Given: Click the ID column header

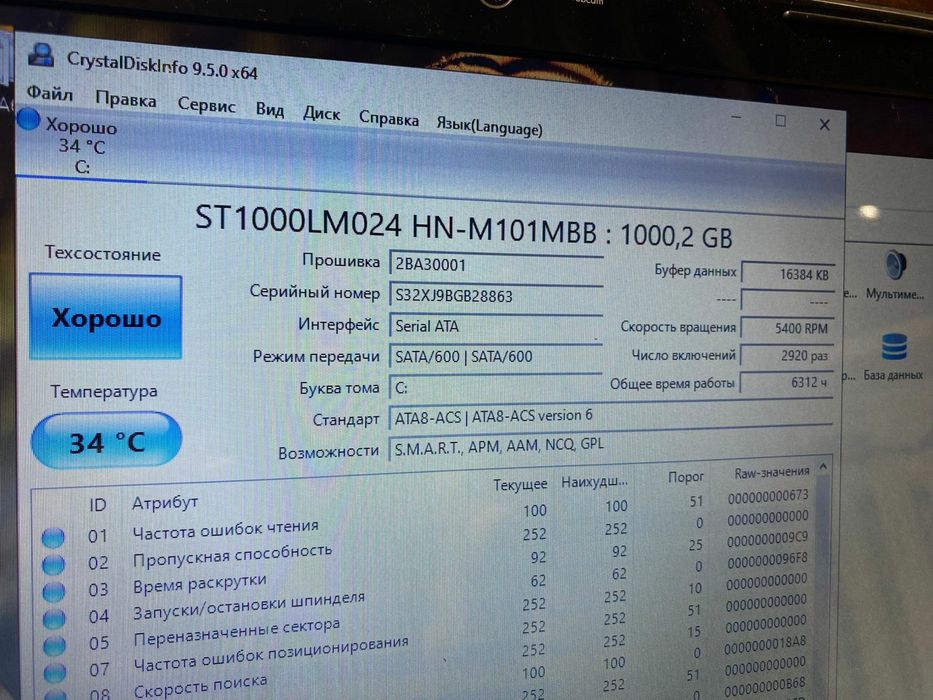Looking at the screenshot, I should pos(98,505).
